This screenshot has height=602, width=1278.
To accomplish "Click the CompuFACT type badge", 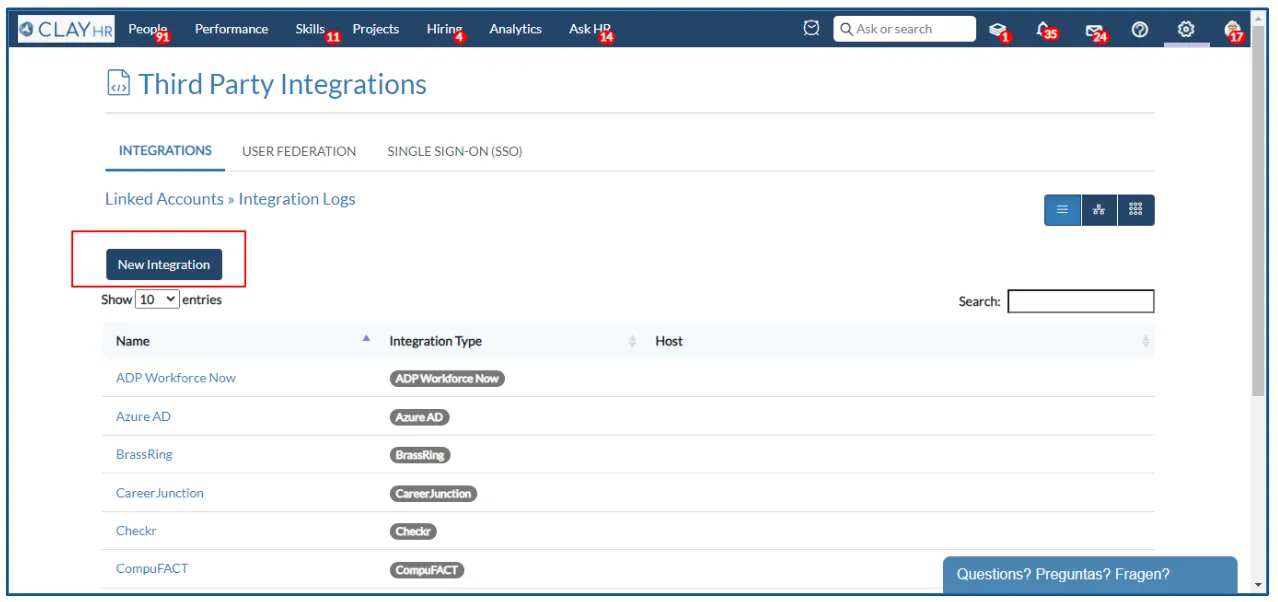I will (x=427, y=570).
